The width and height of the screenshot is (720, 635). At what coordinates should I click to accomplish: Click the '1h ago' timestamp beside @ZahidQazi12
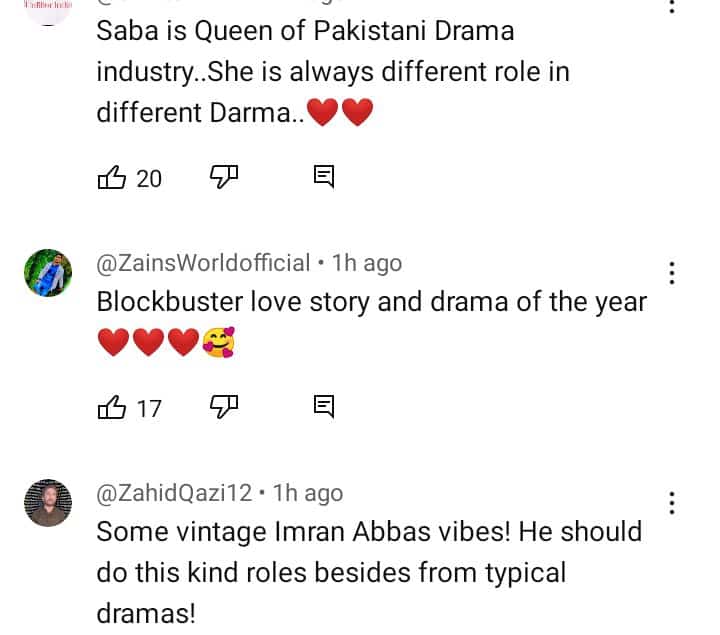point(307,493)
